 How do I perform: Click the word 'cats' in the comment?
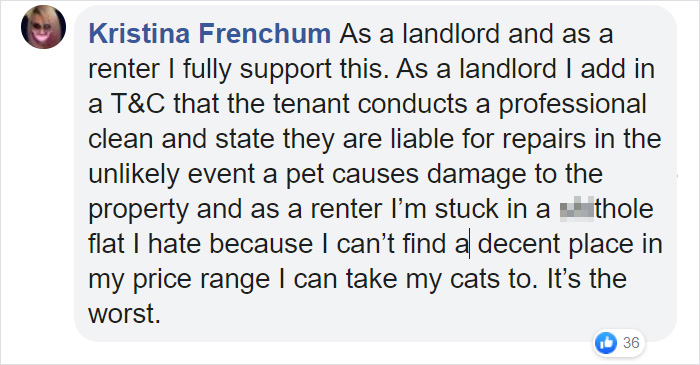(x=474, y=280)
